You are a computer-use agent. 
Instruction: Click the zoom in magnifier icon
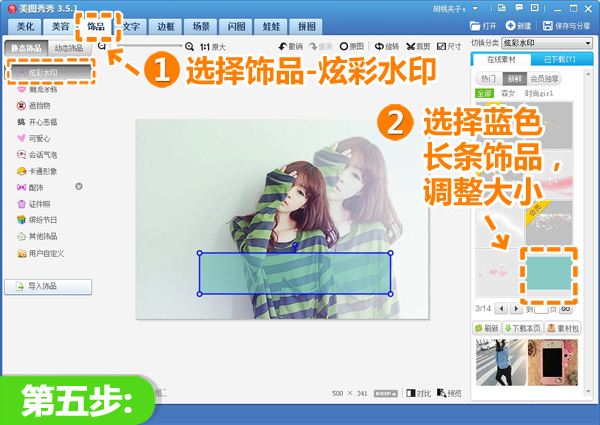pos(189,47)
